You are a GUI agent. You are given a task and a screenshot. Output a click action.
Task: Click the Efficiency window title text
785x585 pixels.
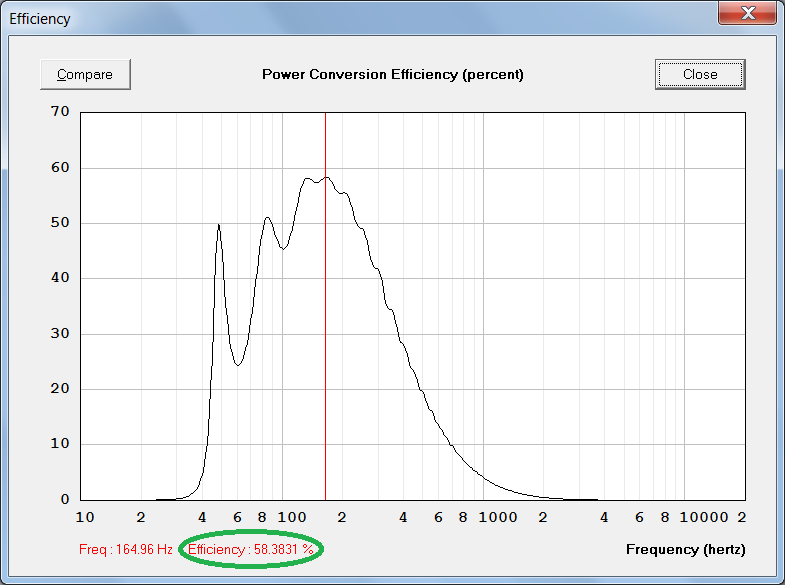click(x=40, y=19)
